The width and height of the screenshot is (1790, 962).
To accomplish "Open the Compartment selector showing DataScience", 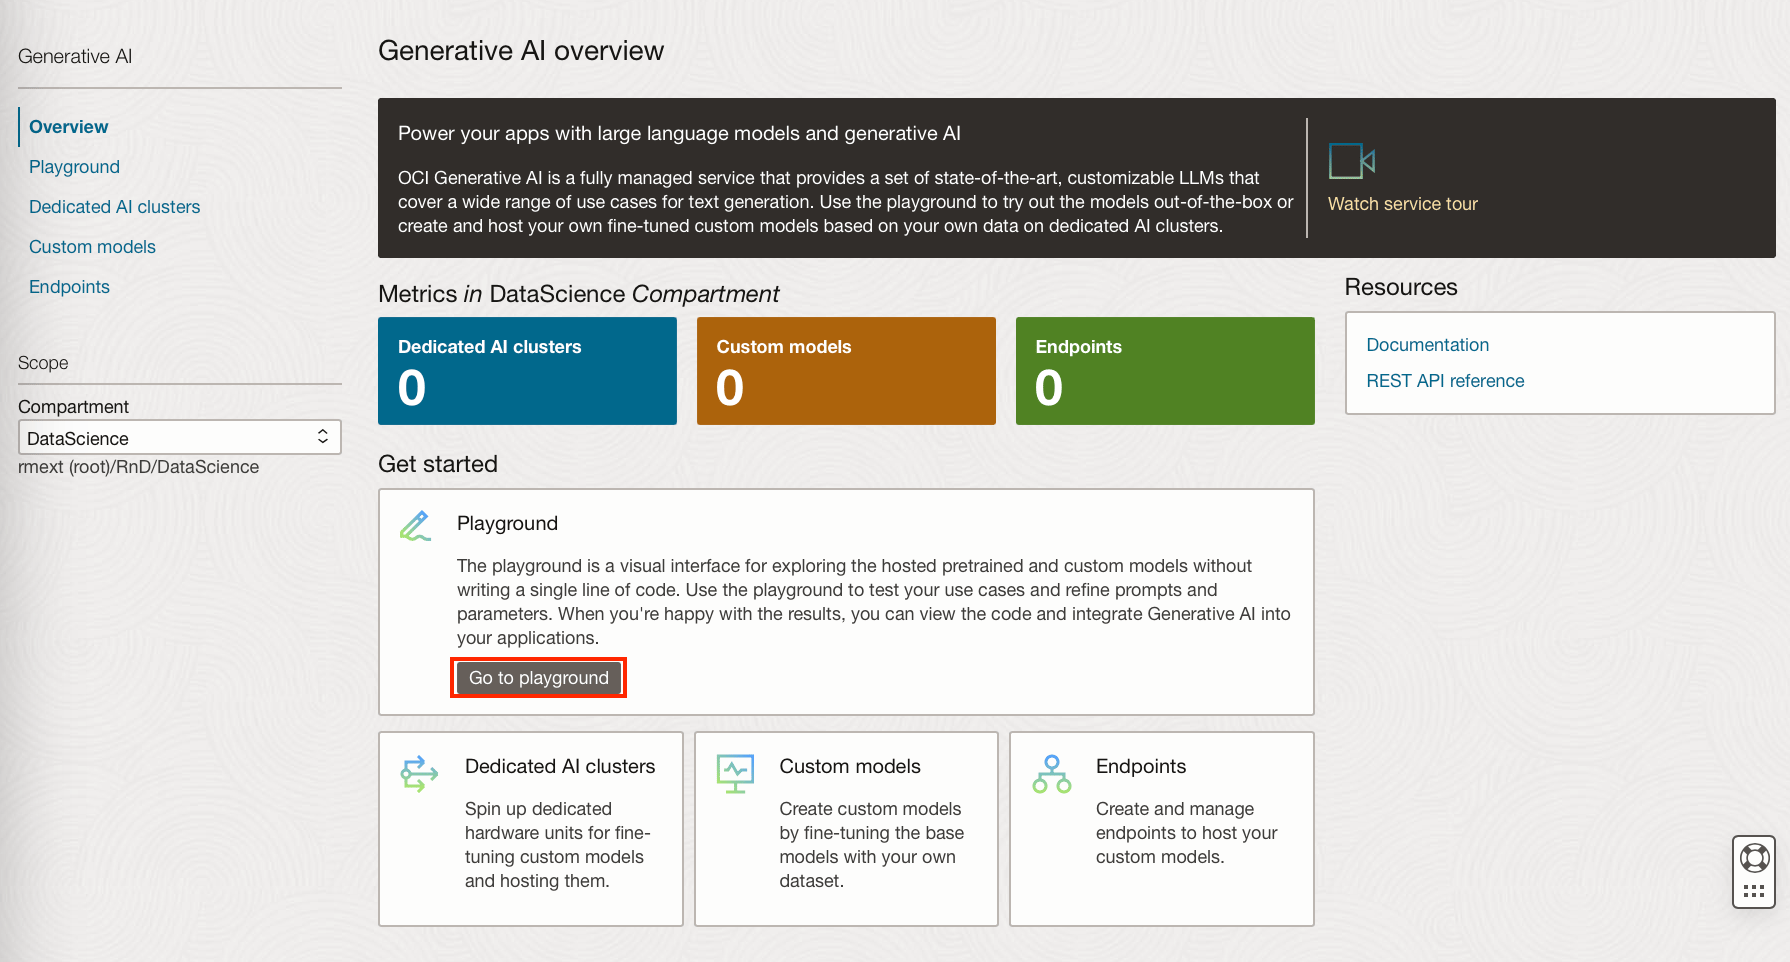I will coord(178,437).
